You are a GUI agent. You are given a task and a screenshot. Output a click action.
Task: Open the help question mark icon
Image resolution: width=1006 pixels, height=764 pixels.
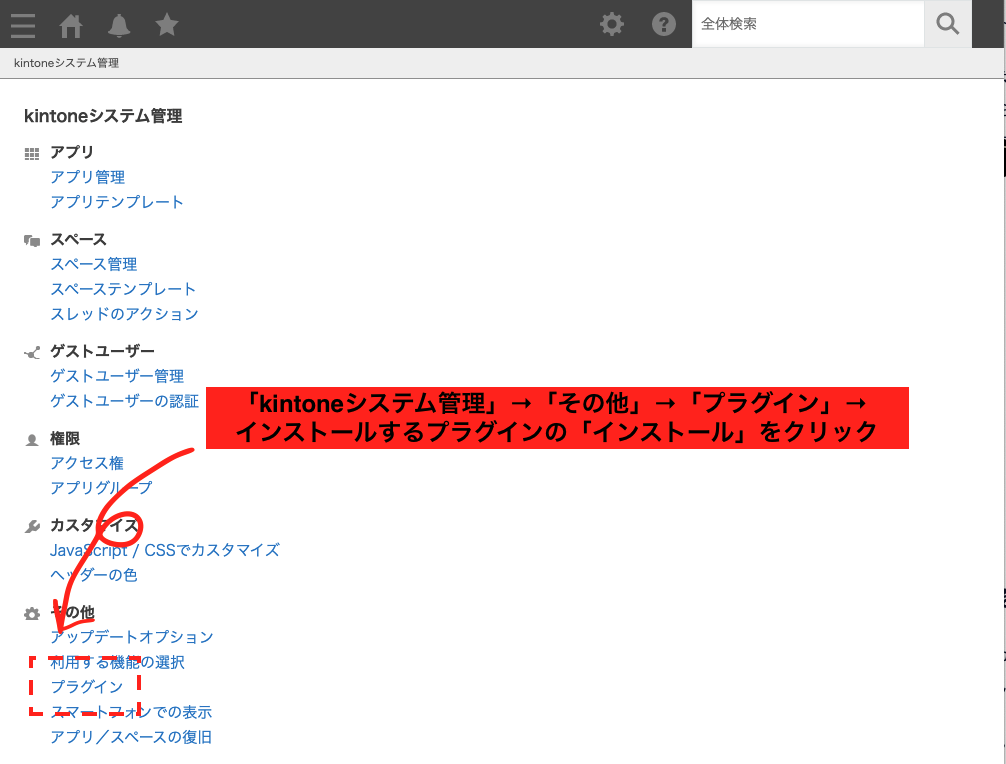pyautogui.click(x=663, y=24)
